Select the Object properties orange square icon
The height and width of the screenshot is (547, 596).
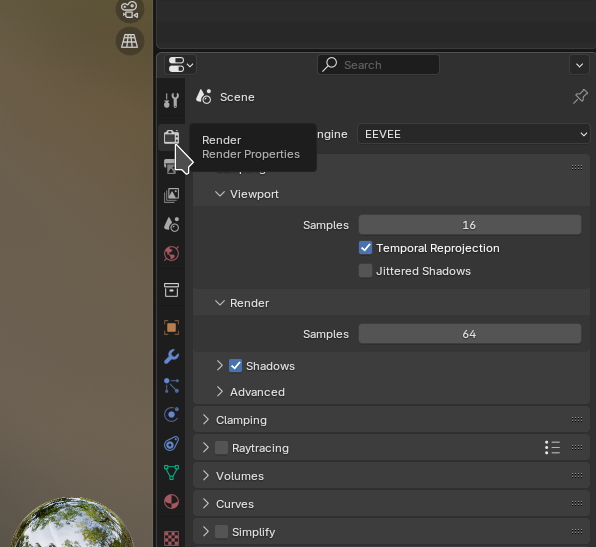[171, 327]
